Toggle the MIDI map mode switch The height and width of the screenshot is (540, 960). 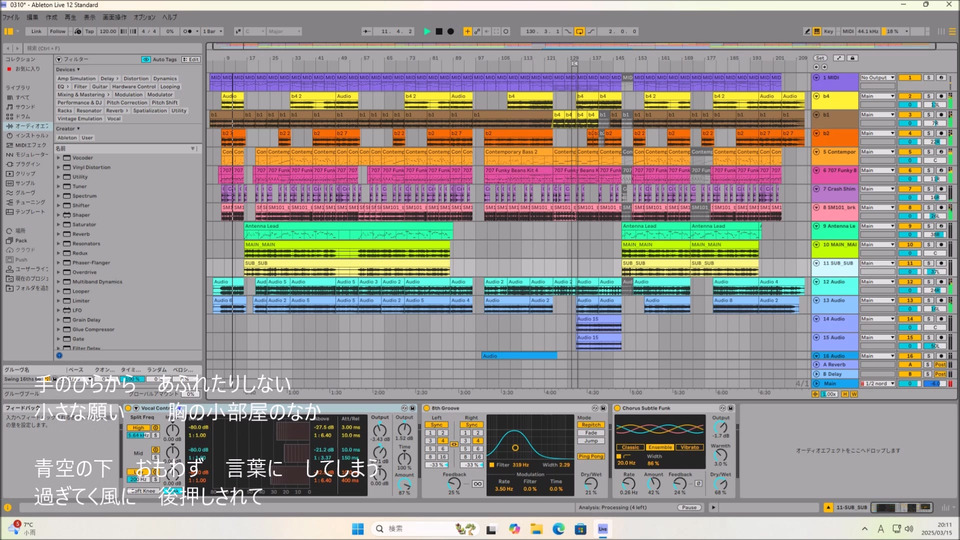point(848,31)
